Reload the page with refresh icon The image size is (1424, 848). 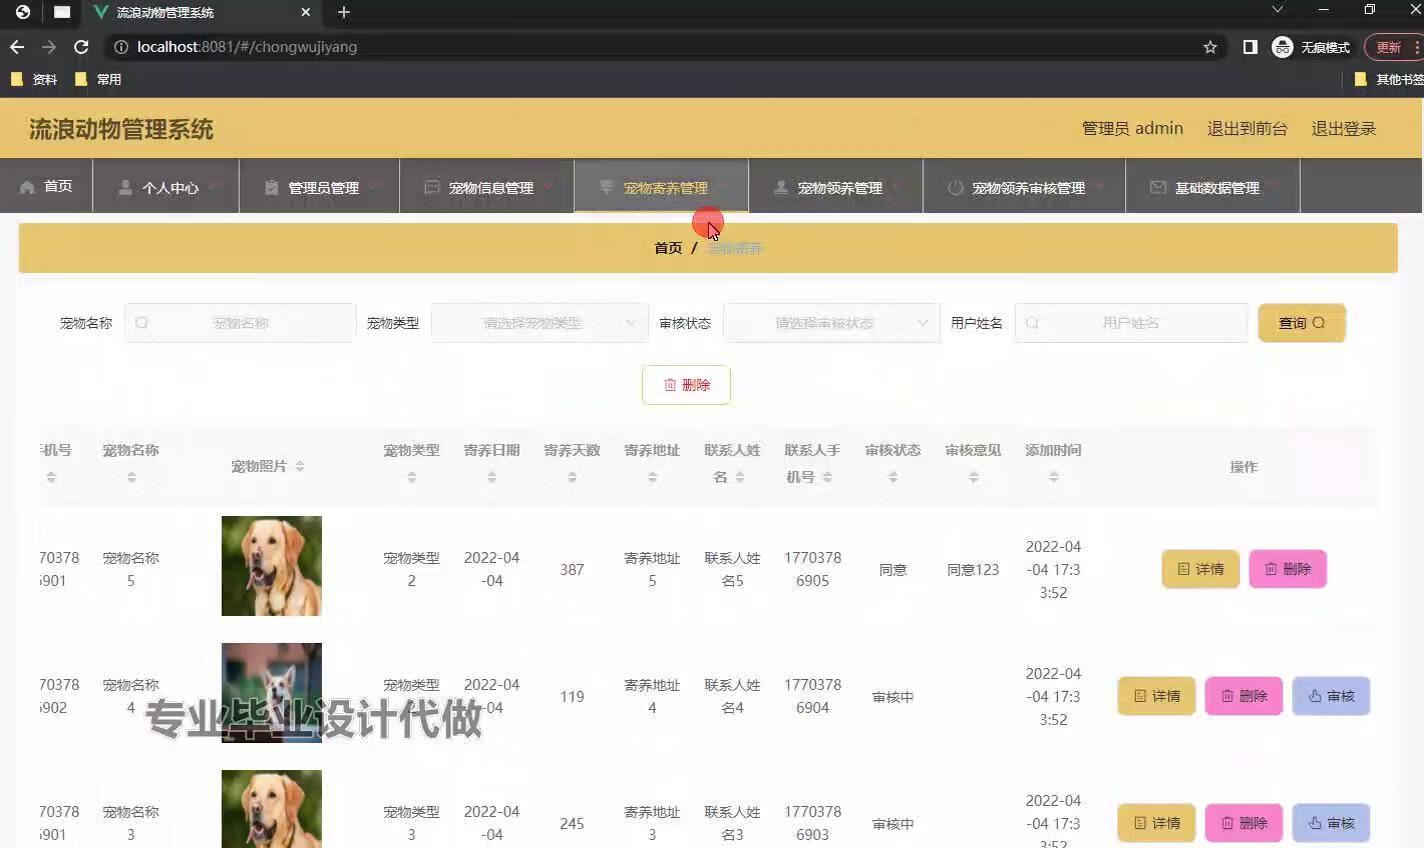(x=82, y=47)
